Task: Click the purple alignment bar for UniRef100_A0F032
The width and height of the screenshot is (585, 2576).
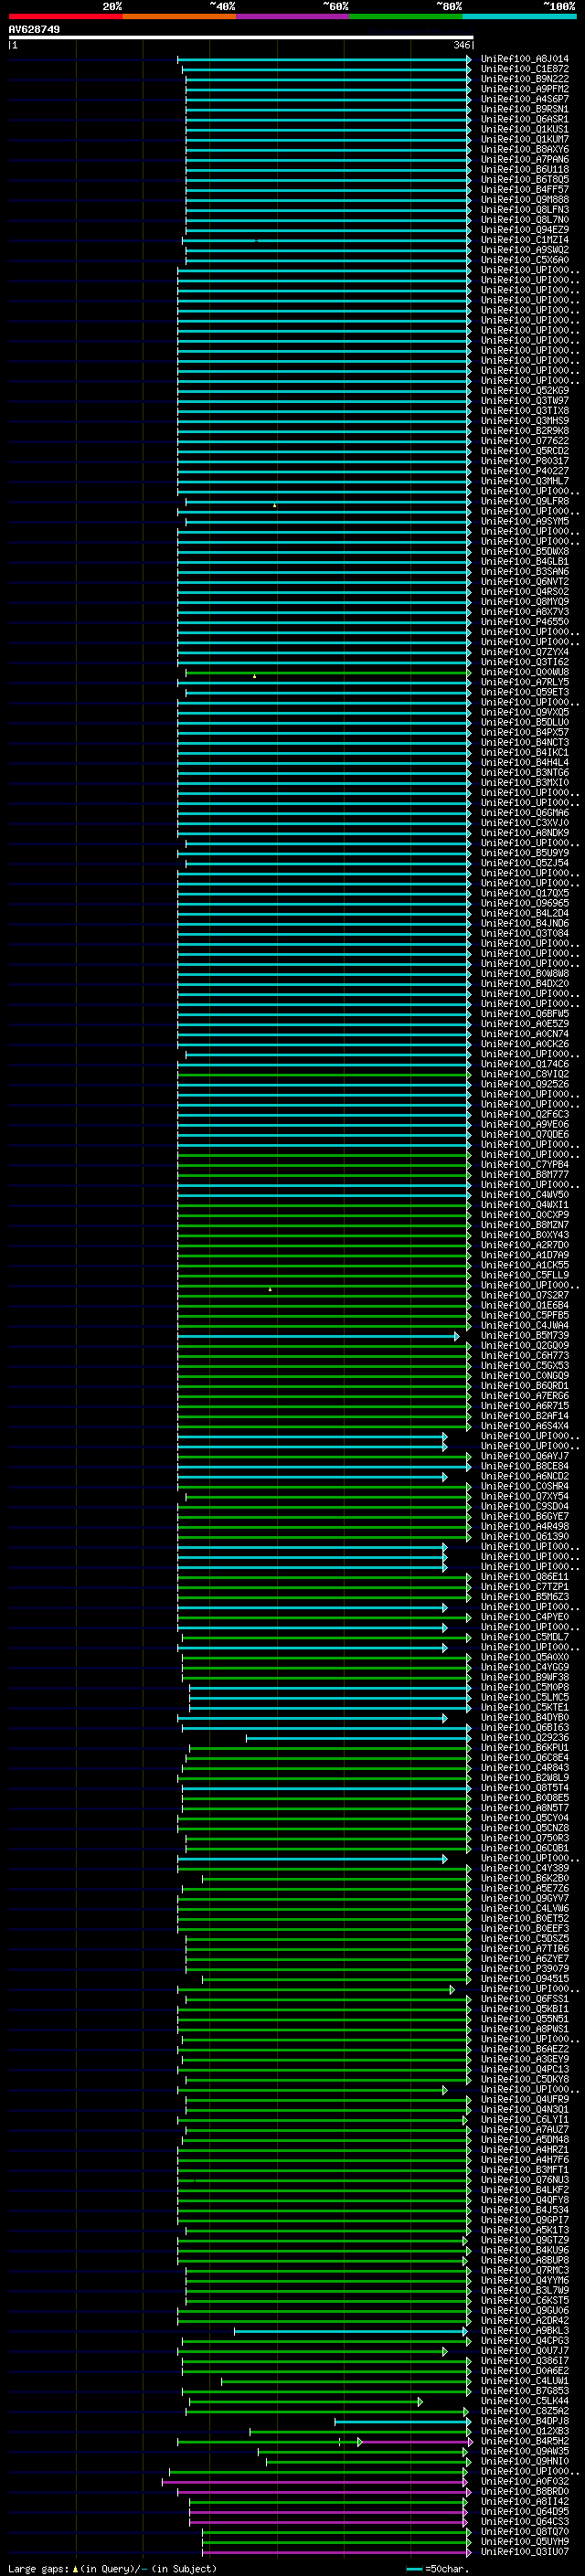Action: 314,2480
